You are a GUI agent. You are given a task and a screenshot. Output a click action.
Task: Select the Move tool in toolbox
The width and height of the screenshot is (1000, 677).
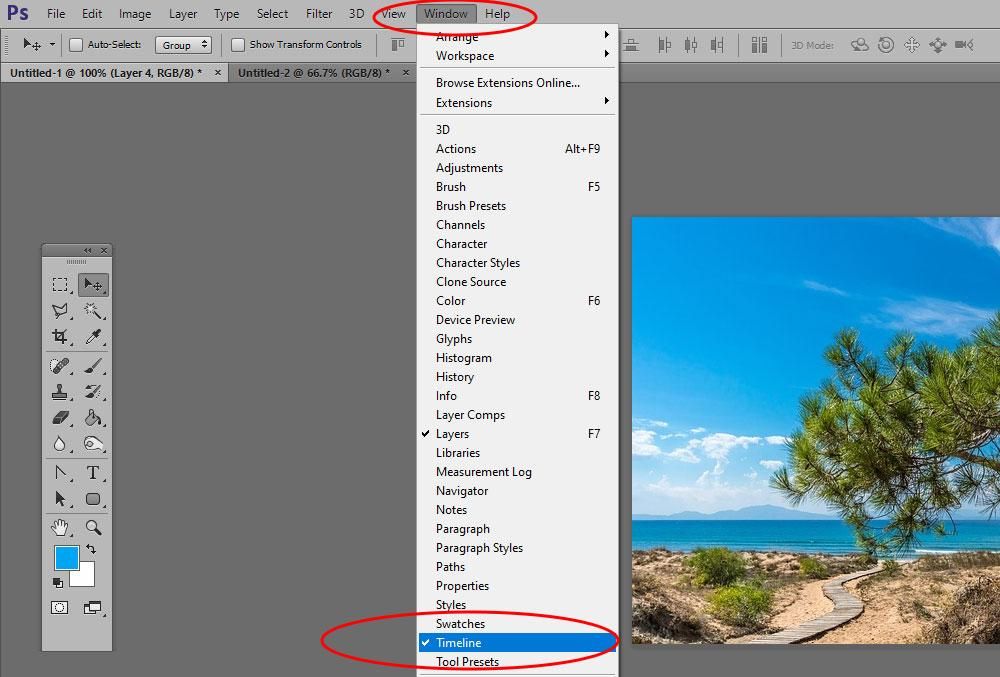93,284
